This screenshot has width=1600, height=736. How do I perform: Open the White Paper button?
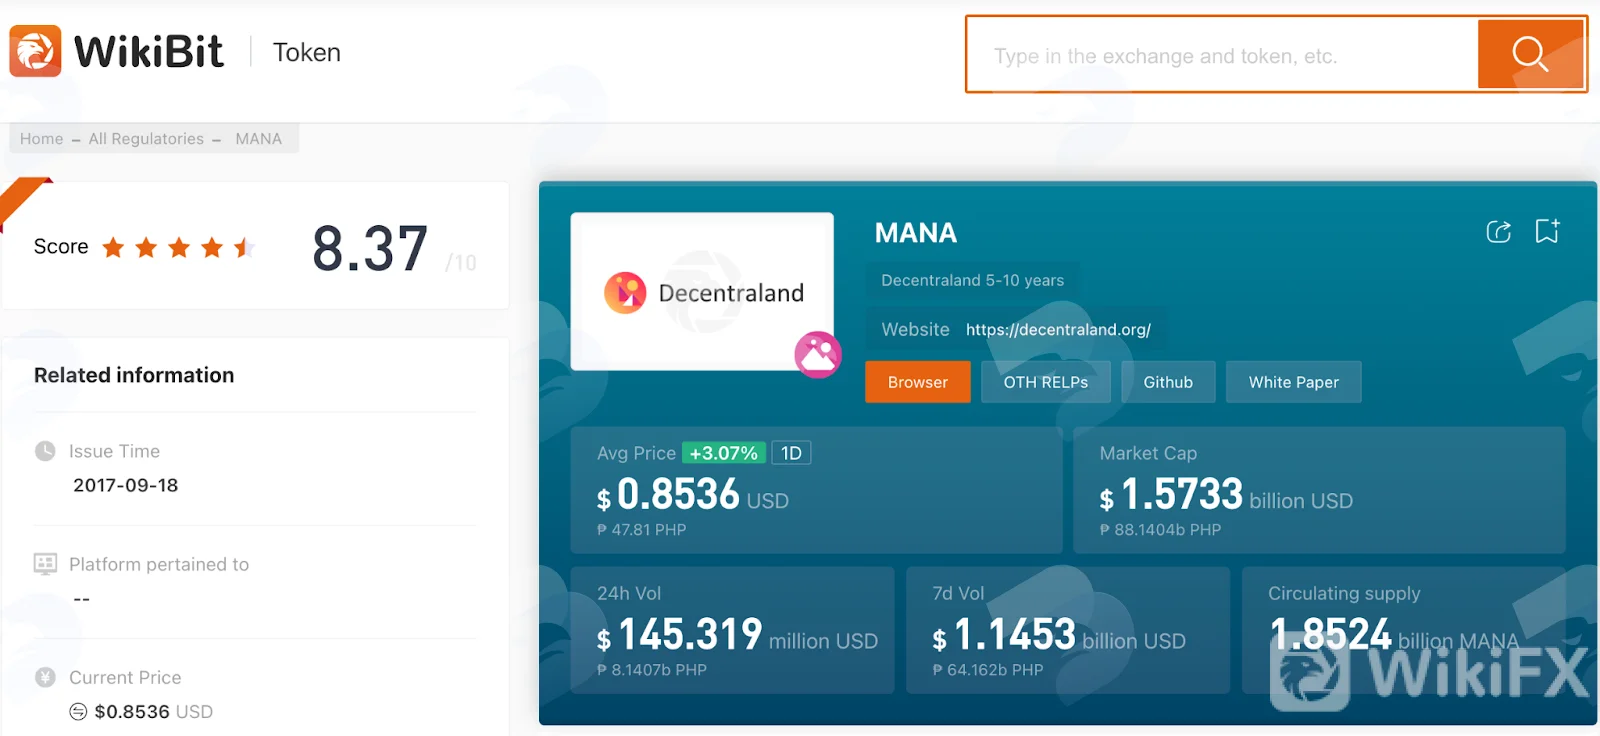pos(1294,382)
